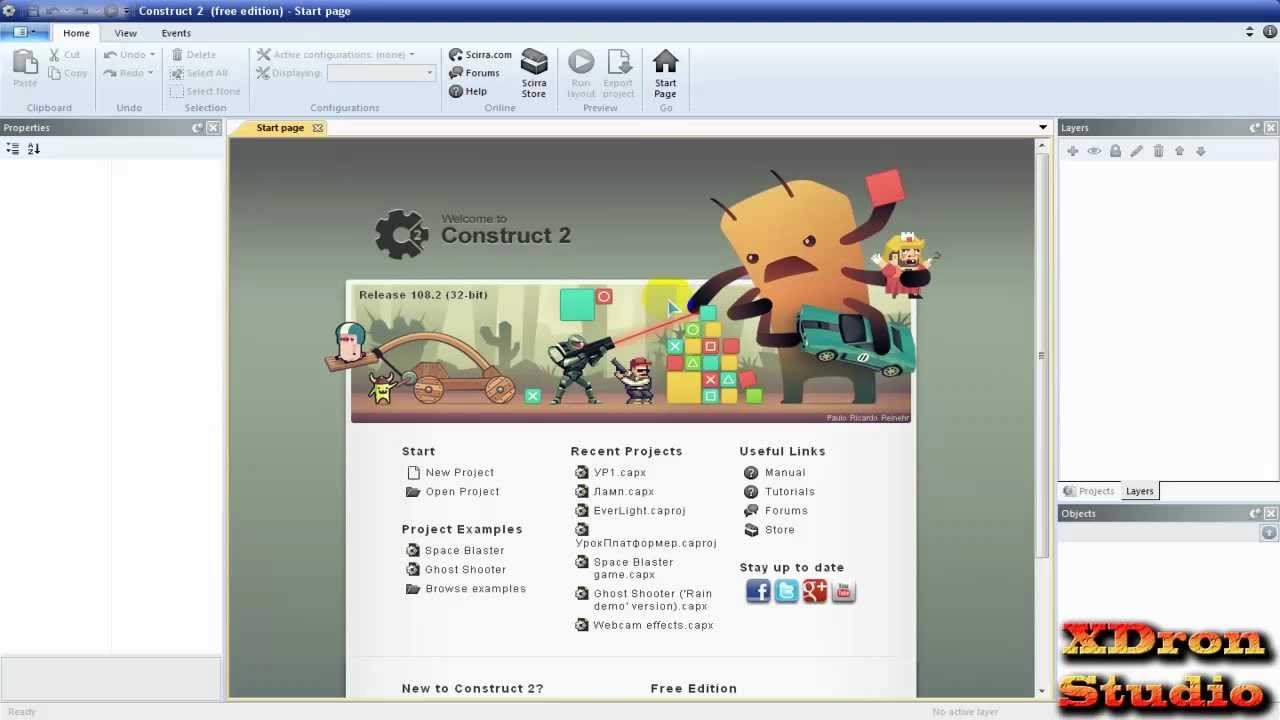Open the Displaying combo box
The image size is (1280, 720).
click(381, 73)
